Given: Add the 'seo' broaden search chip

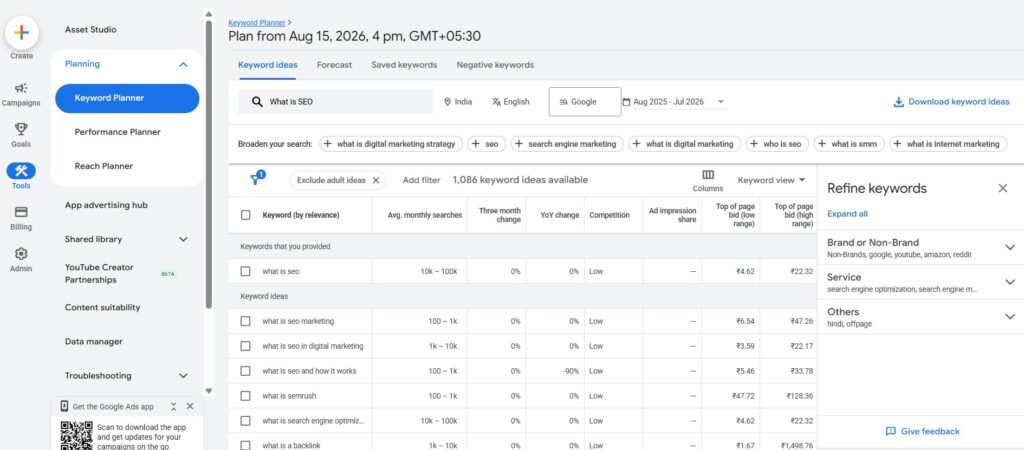Looking at the screenshot, I should pyautogui.click(x=487, y=144).
